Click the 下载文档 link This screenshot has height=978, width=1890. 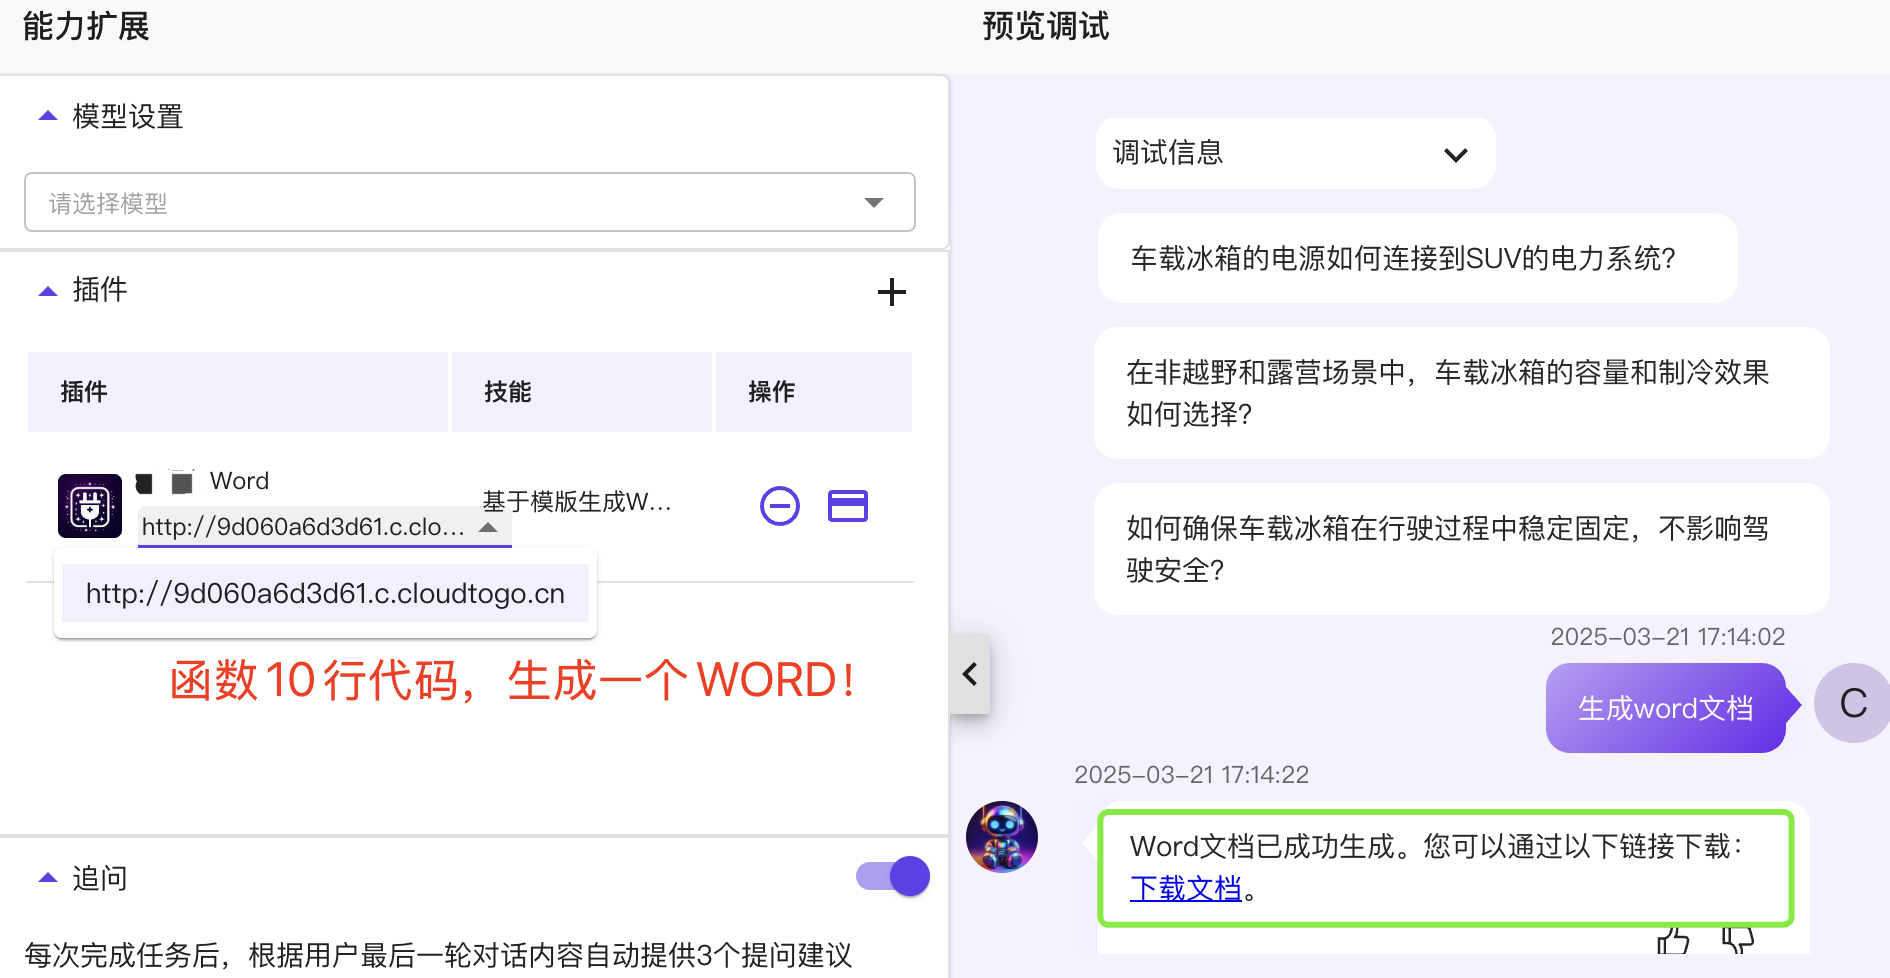tap(1184, 888)
